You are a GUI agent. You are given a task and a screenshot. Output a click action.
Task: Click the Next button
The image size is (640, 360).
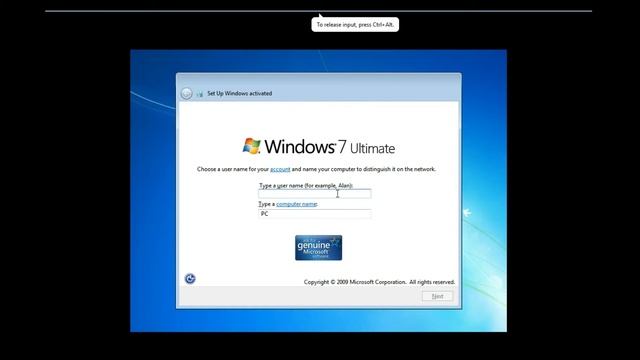[437, 296]
